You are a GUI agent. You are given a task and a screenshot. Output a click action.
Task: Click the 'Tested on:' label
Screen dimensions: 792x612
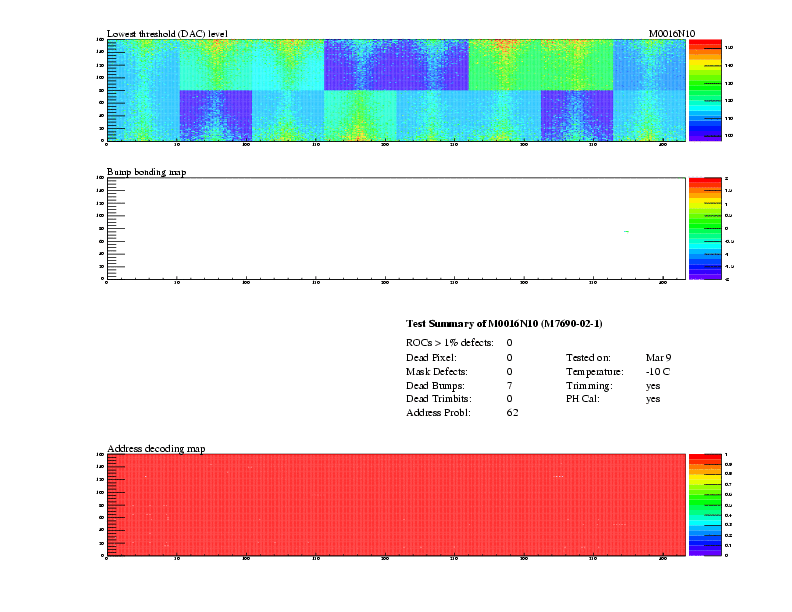click(x=588, y=358)
